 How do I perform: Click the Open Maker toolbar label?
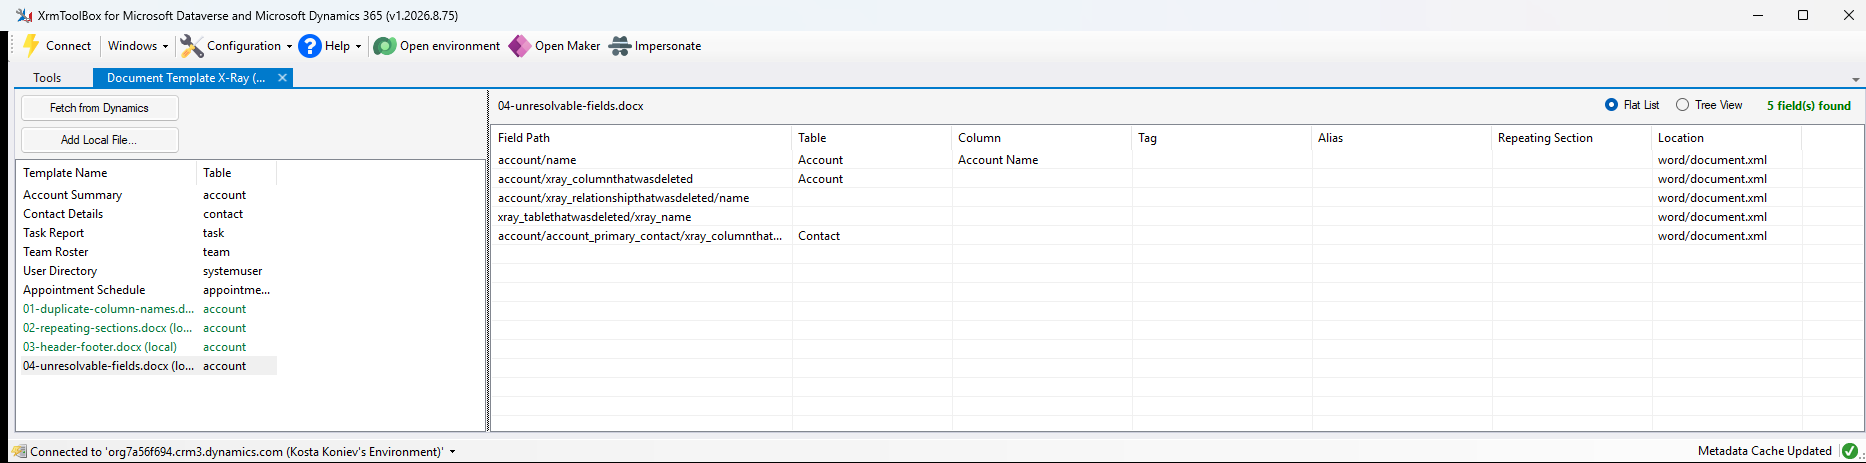(567, 46)
